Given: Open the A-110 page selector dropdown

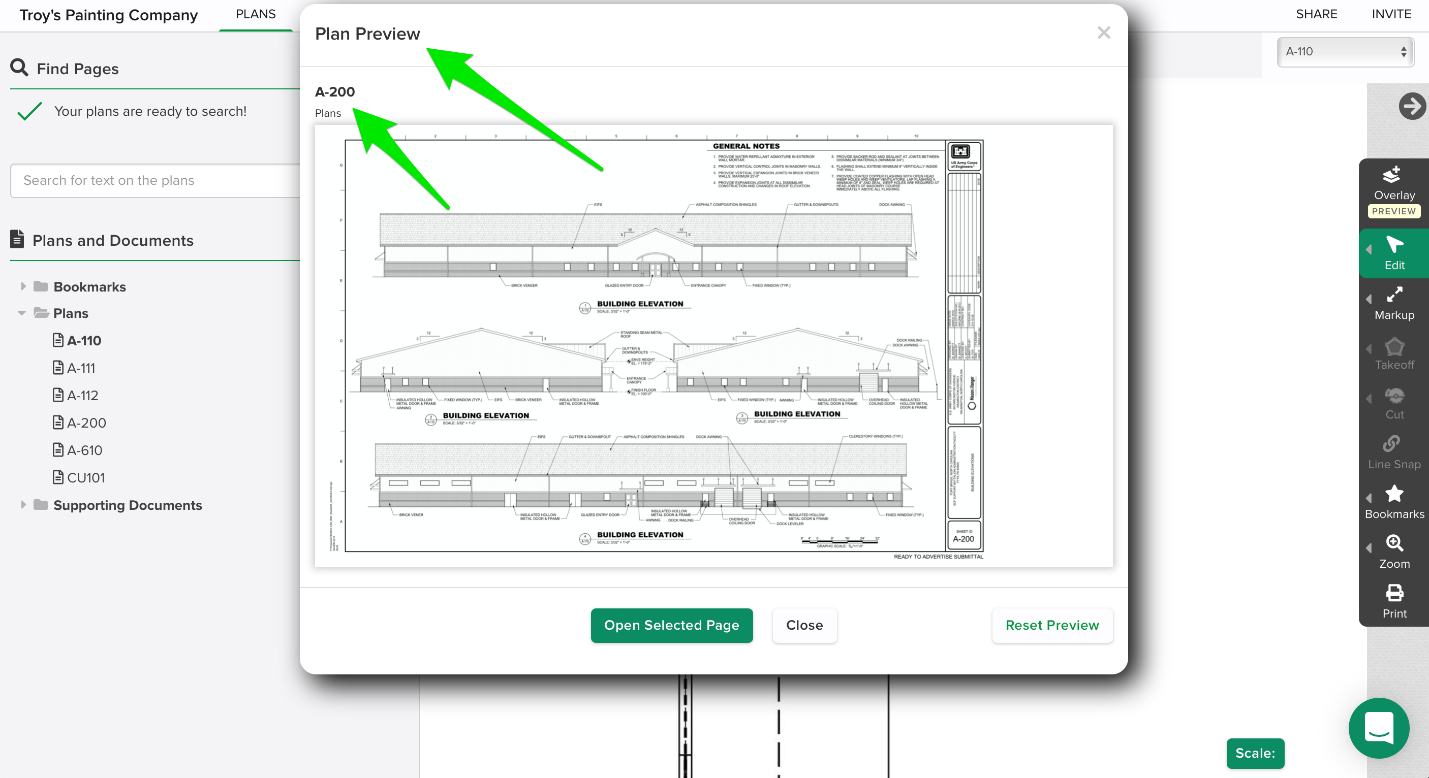Looking at the screenshot, I should point(1345,52).
